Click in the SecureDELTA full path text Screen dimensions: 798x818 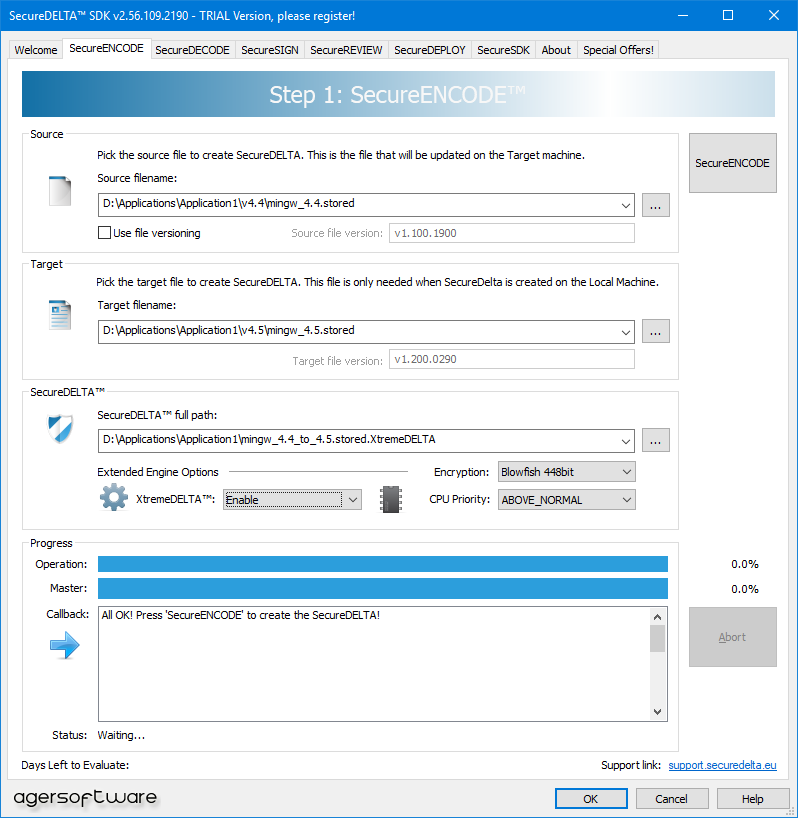click(269, 439)
